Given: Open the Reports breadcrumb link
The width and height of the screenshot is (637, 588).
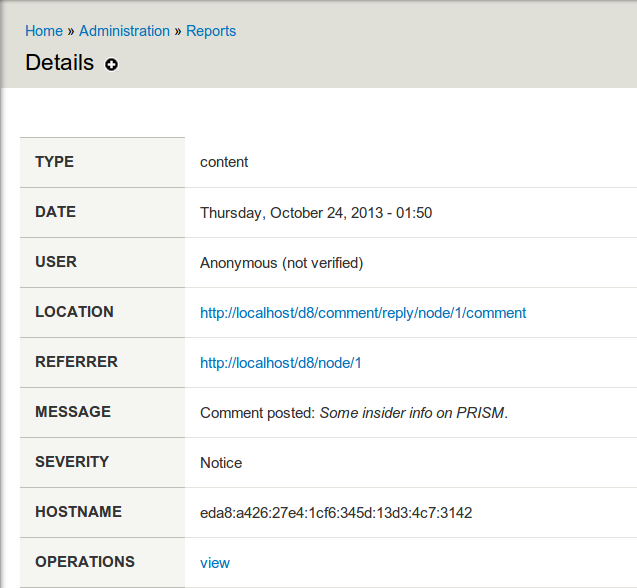Looking at the screenshot, I should tap(211, 31).
